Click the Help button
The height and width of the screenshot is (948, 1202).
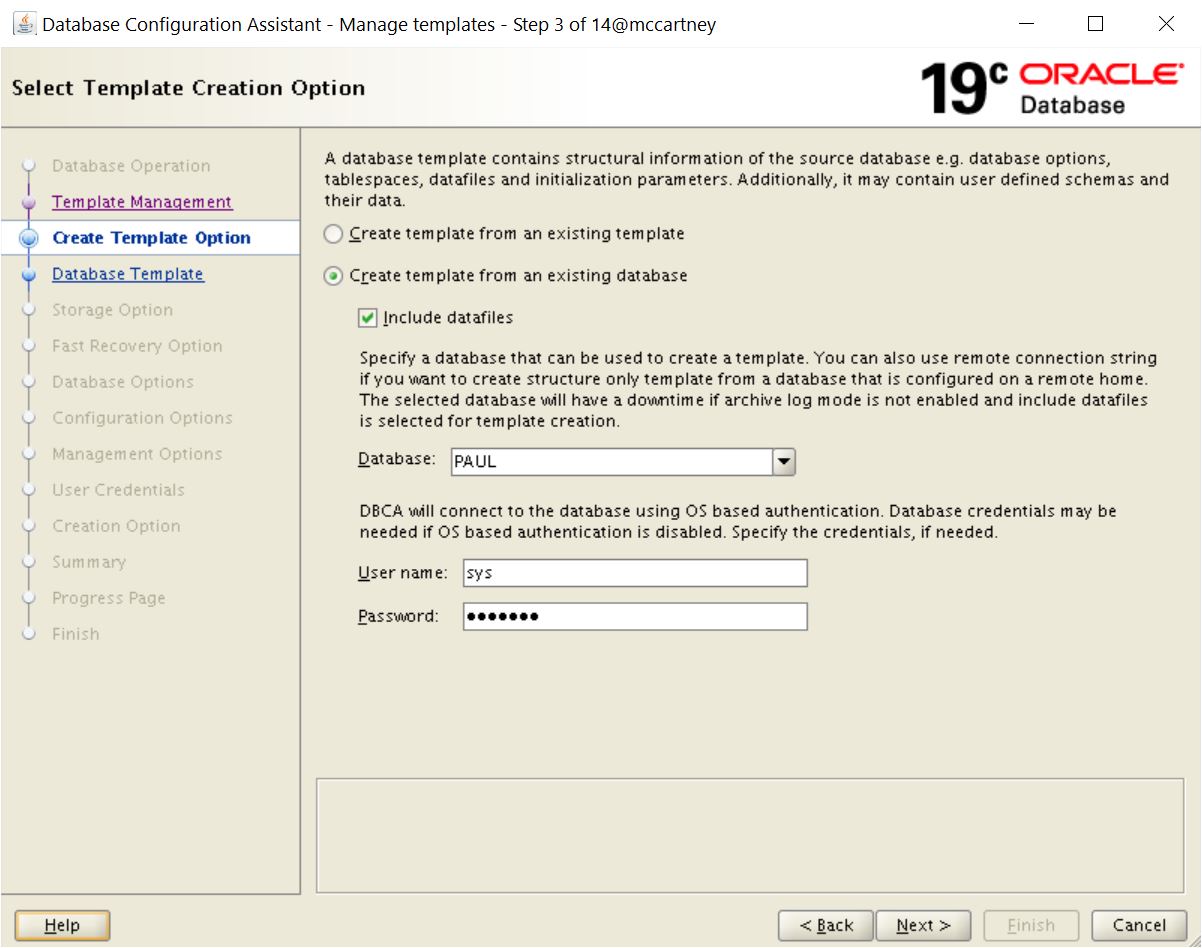pyautogui.click(x=63, y=926)
